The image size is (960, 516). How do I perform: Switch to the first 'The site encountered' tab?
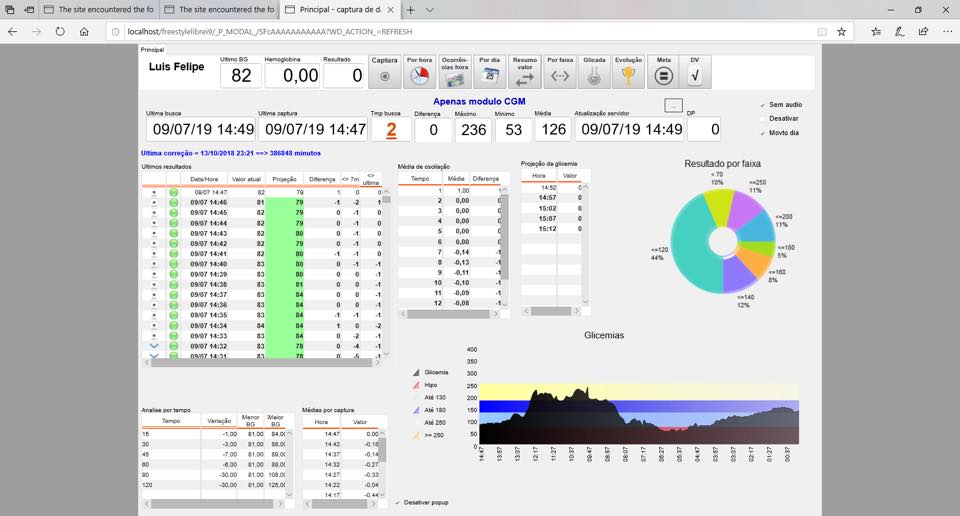click(98, 10)
